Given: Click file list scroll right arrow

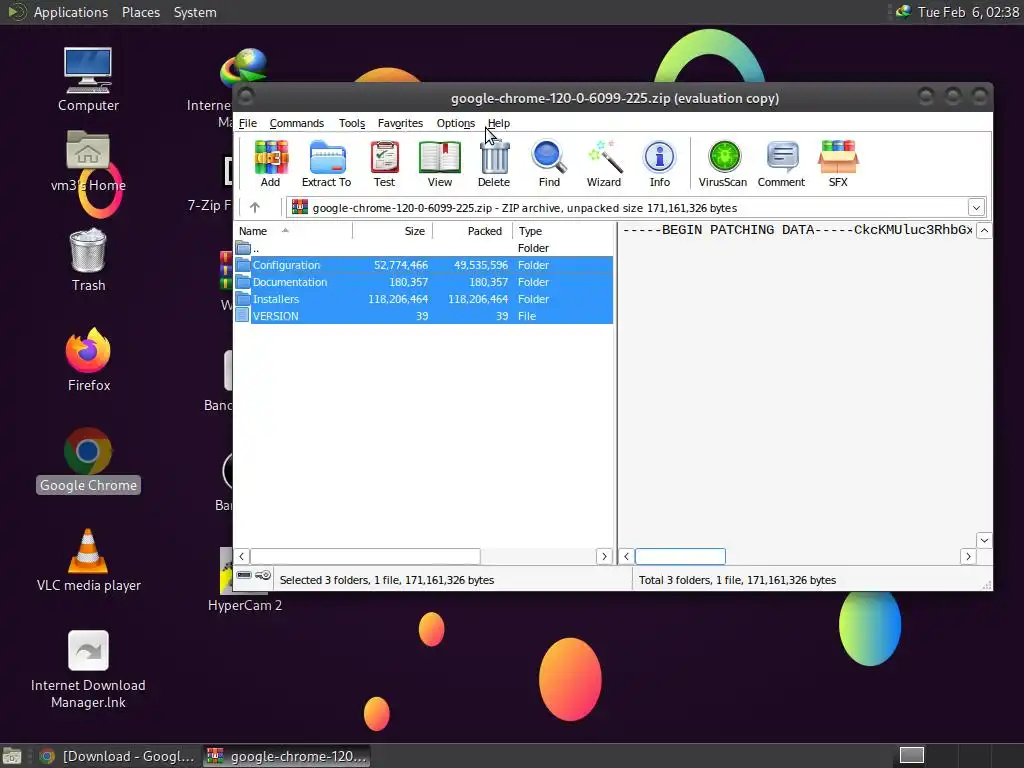Looking at the screenshot, I should coord(604,556).
